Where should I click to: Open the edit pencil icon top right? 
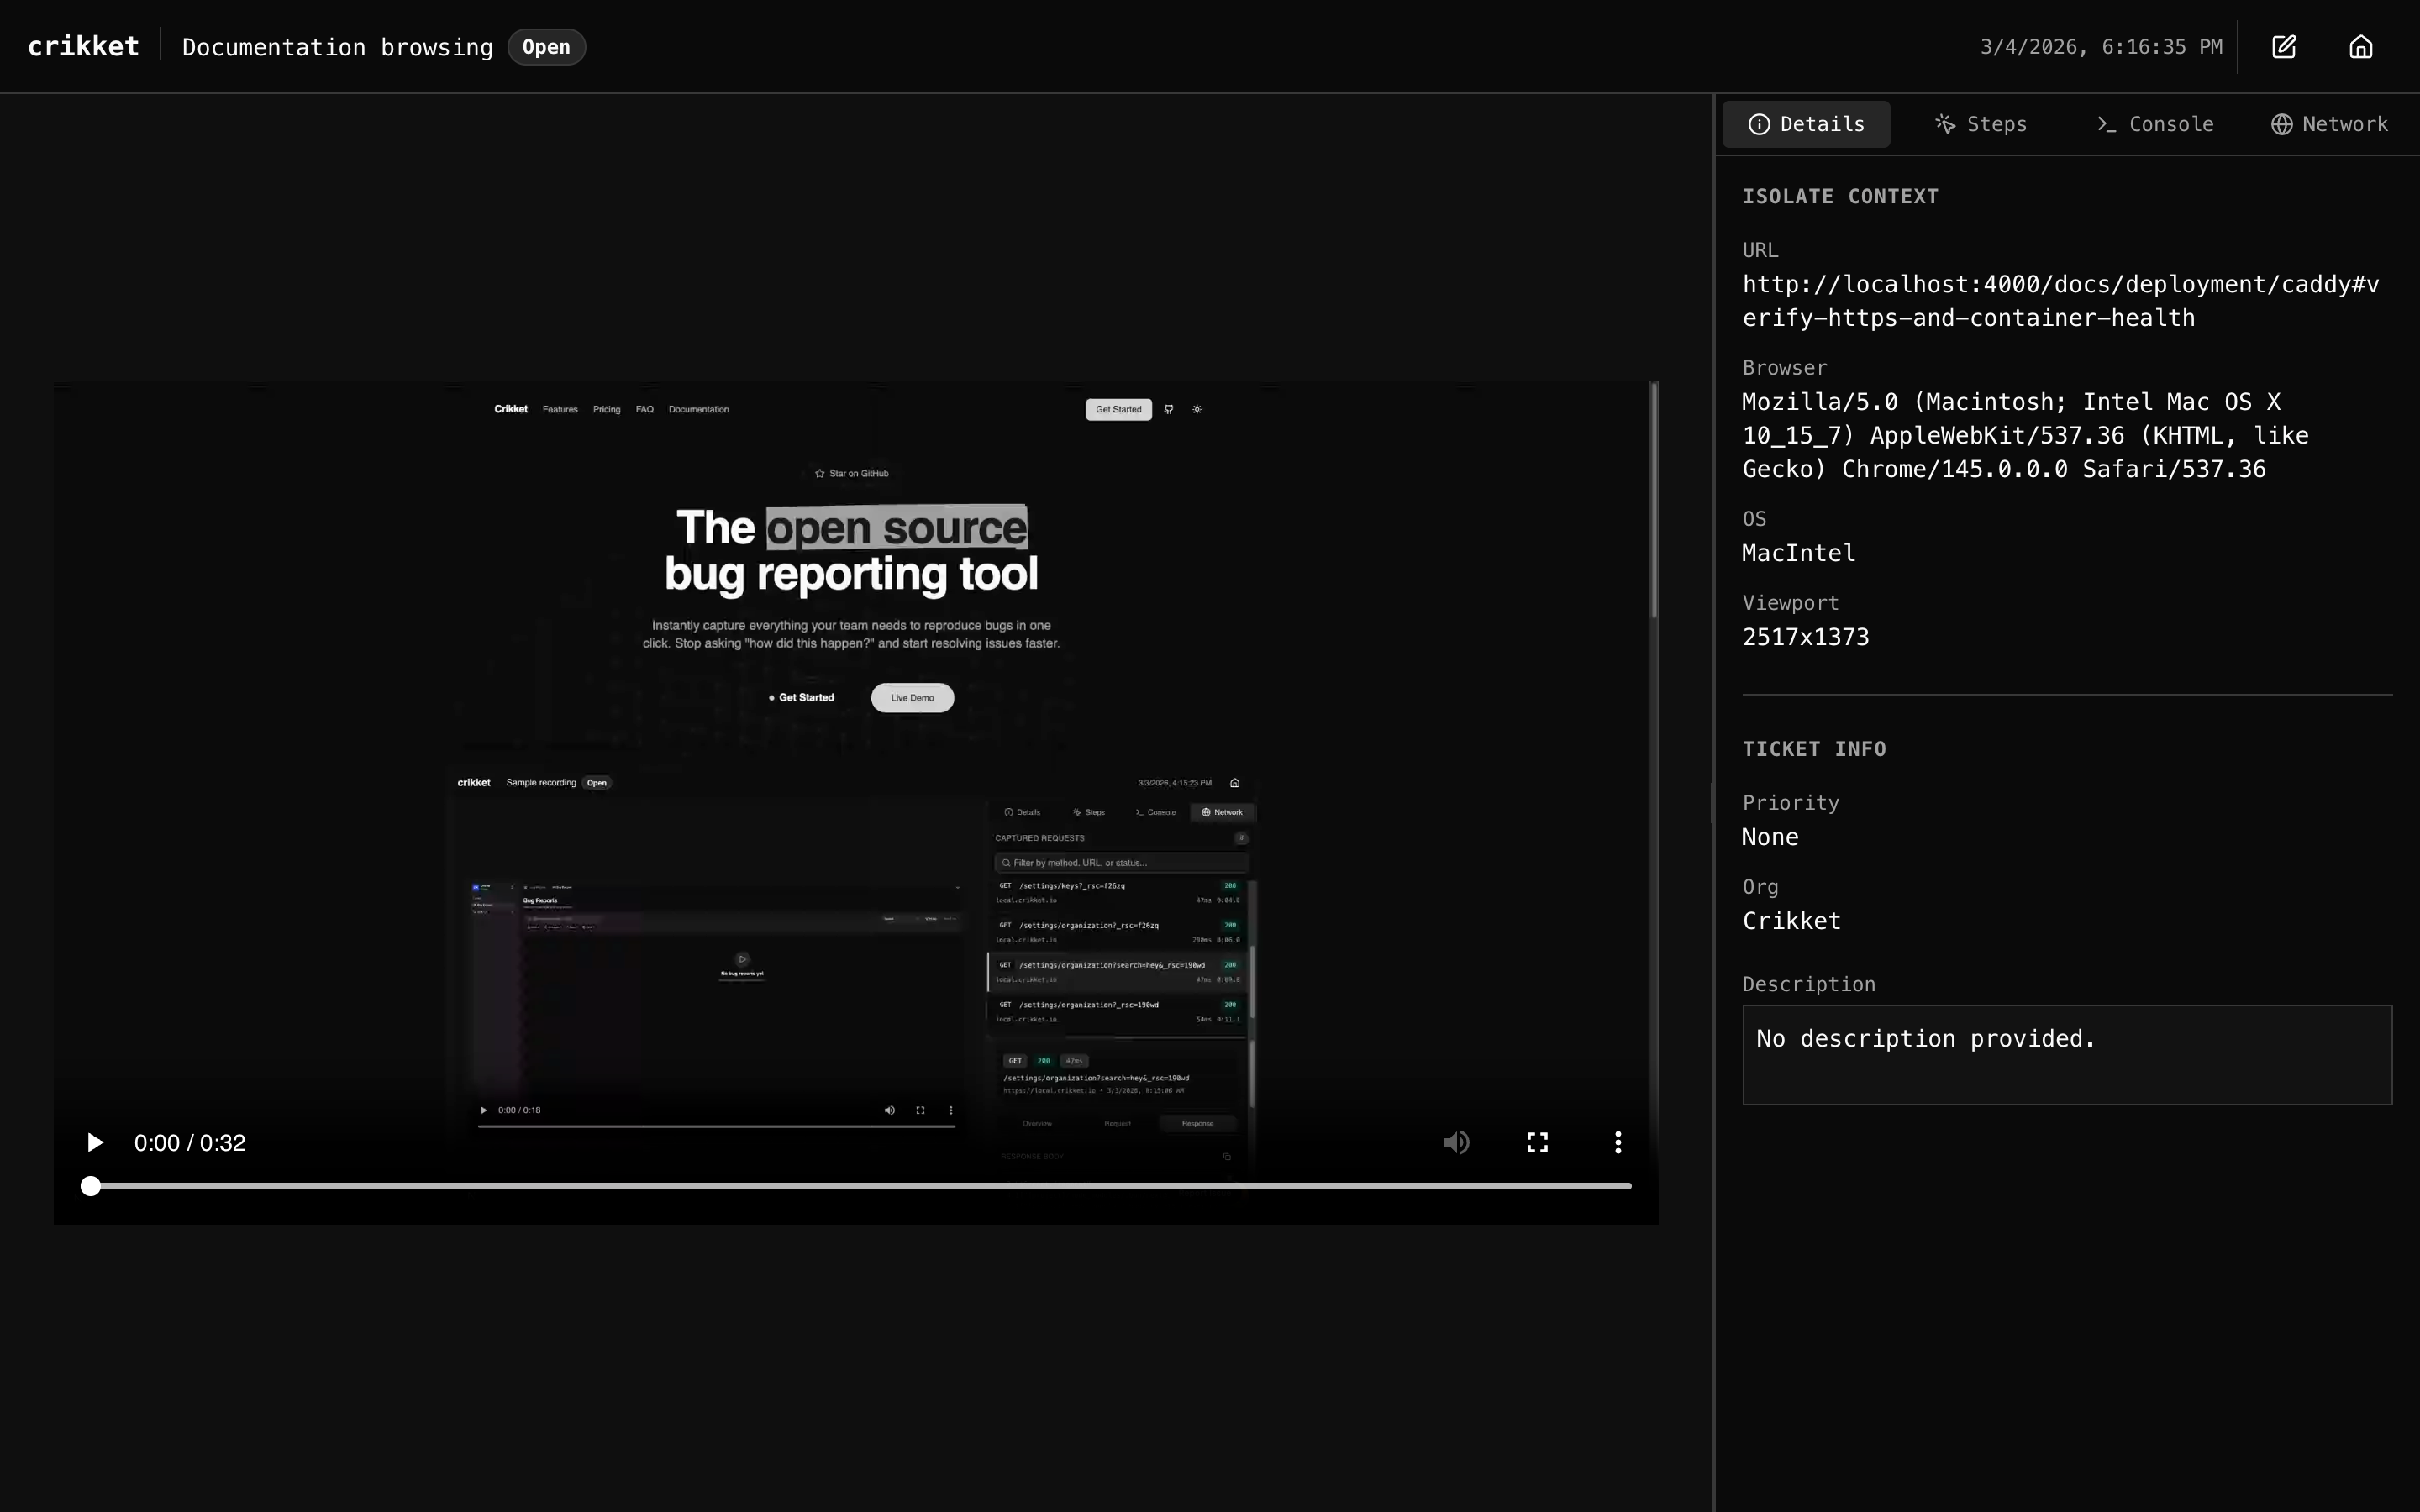2285,46
